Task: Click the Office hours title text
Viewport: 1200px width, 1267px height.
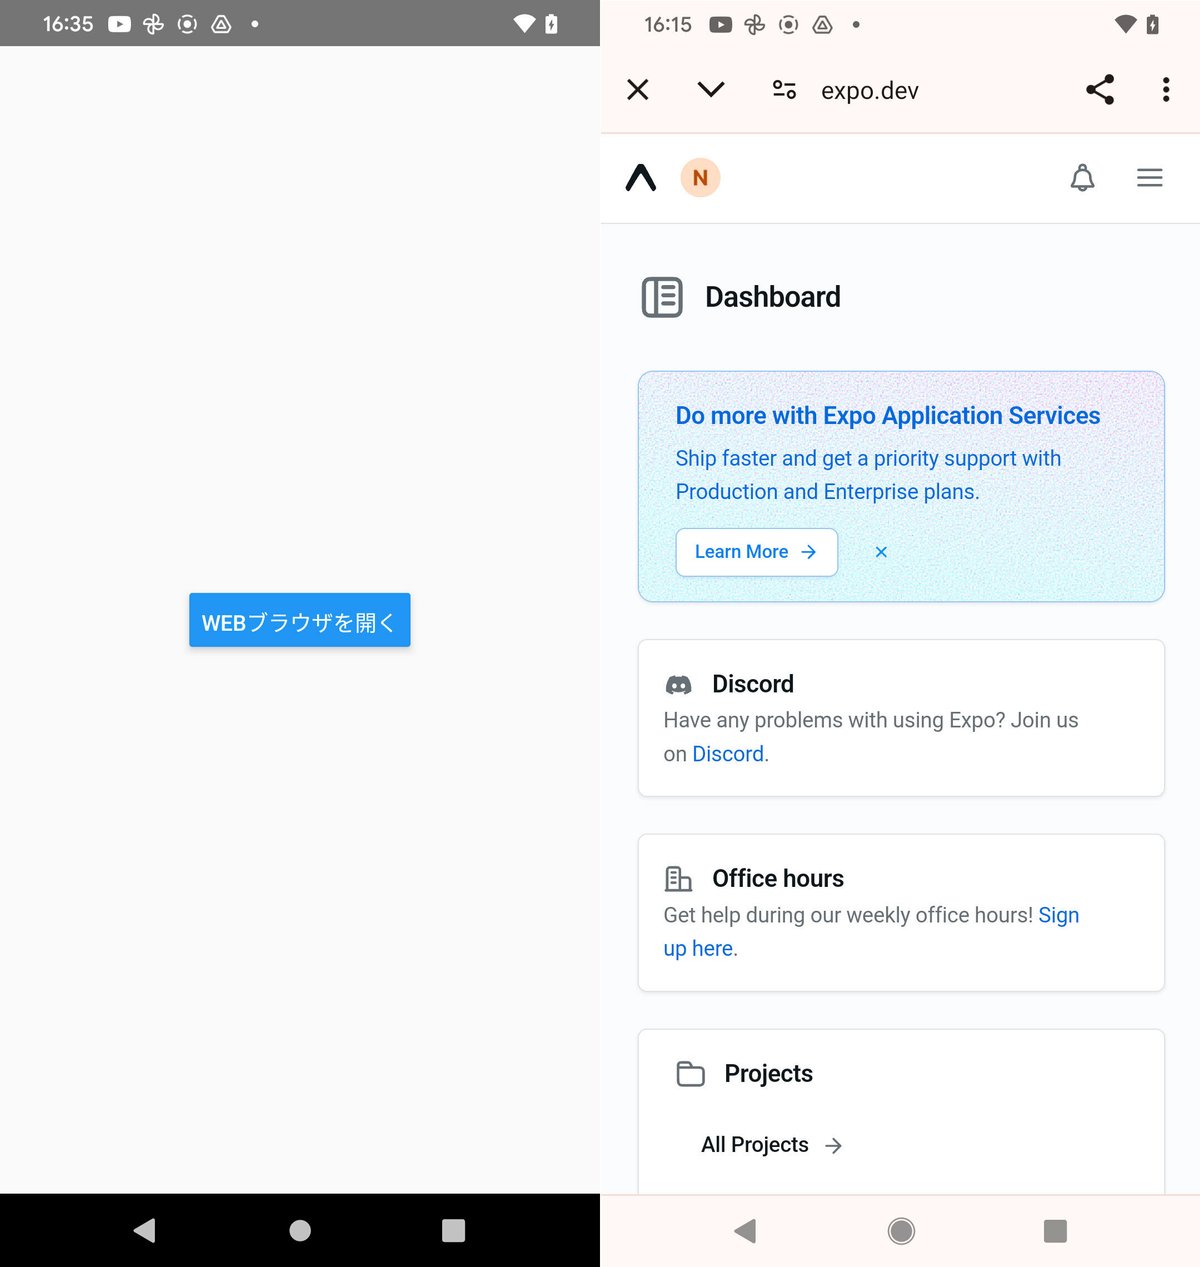Action: click(778, 878)
